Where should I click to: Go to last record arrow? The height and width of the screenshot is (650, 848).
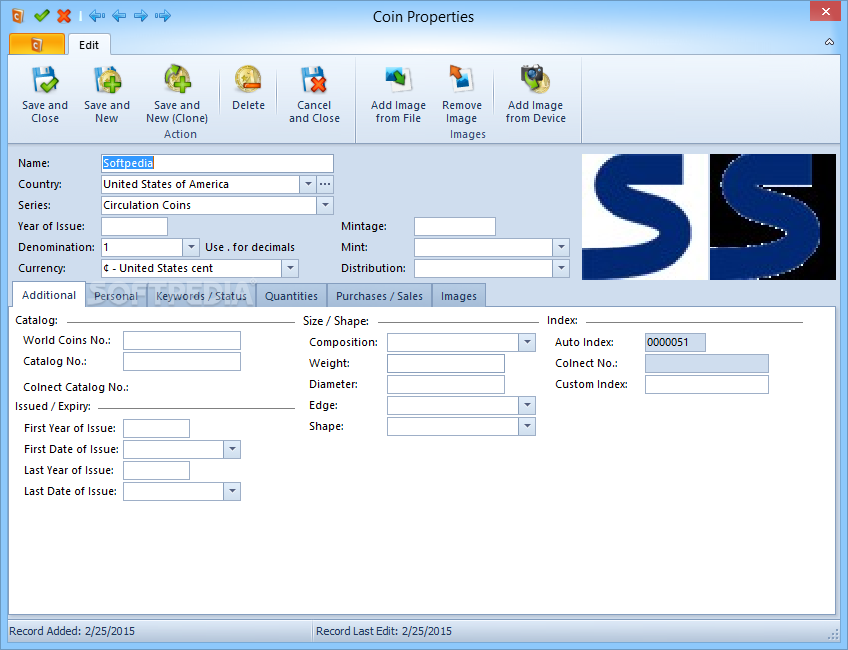[x=163, y=16]
